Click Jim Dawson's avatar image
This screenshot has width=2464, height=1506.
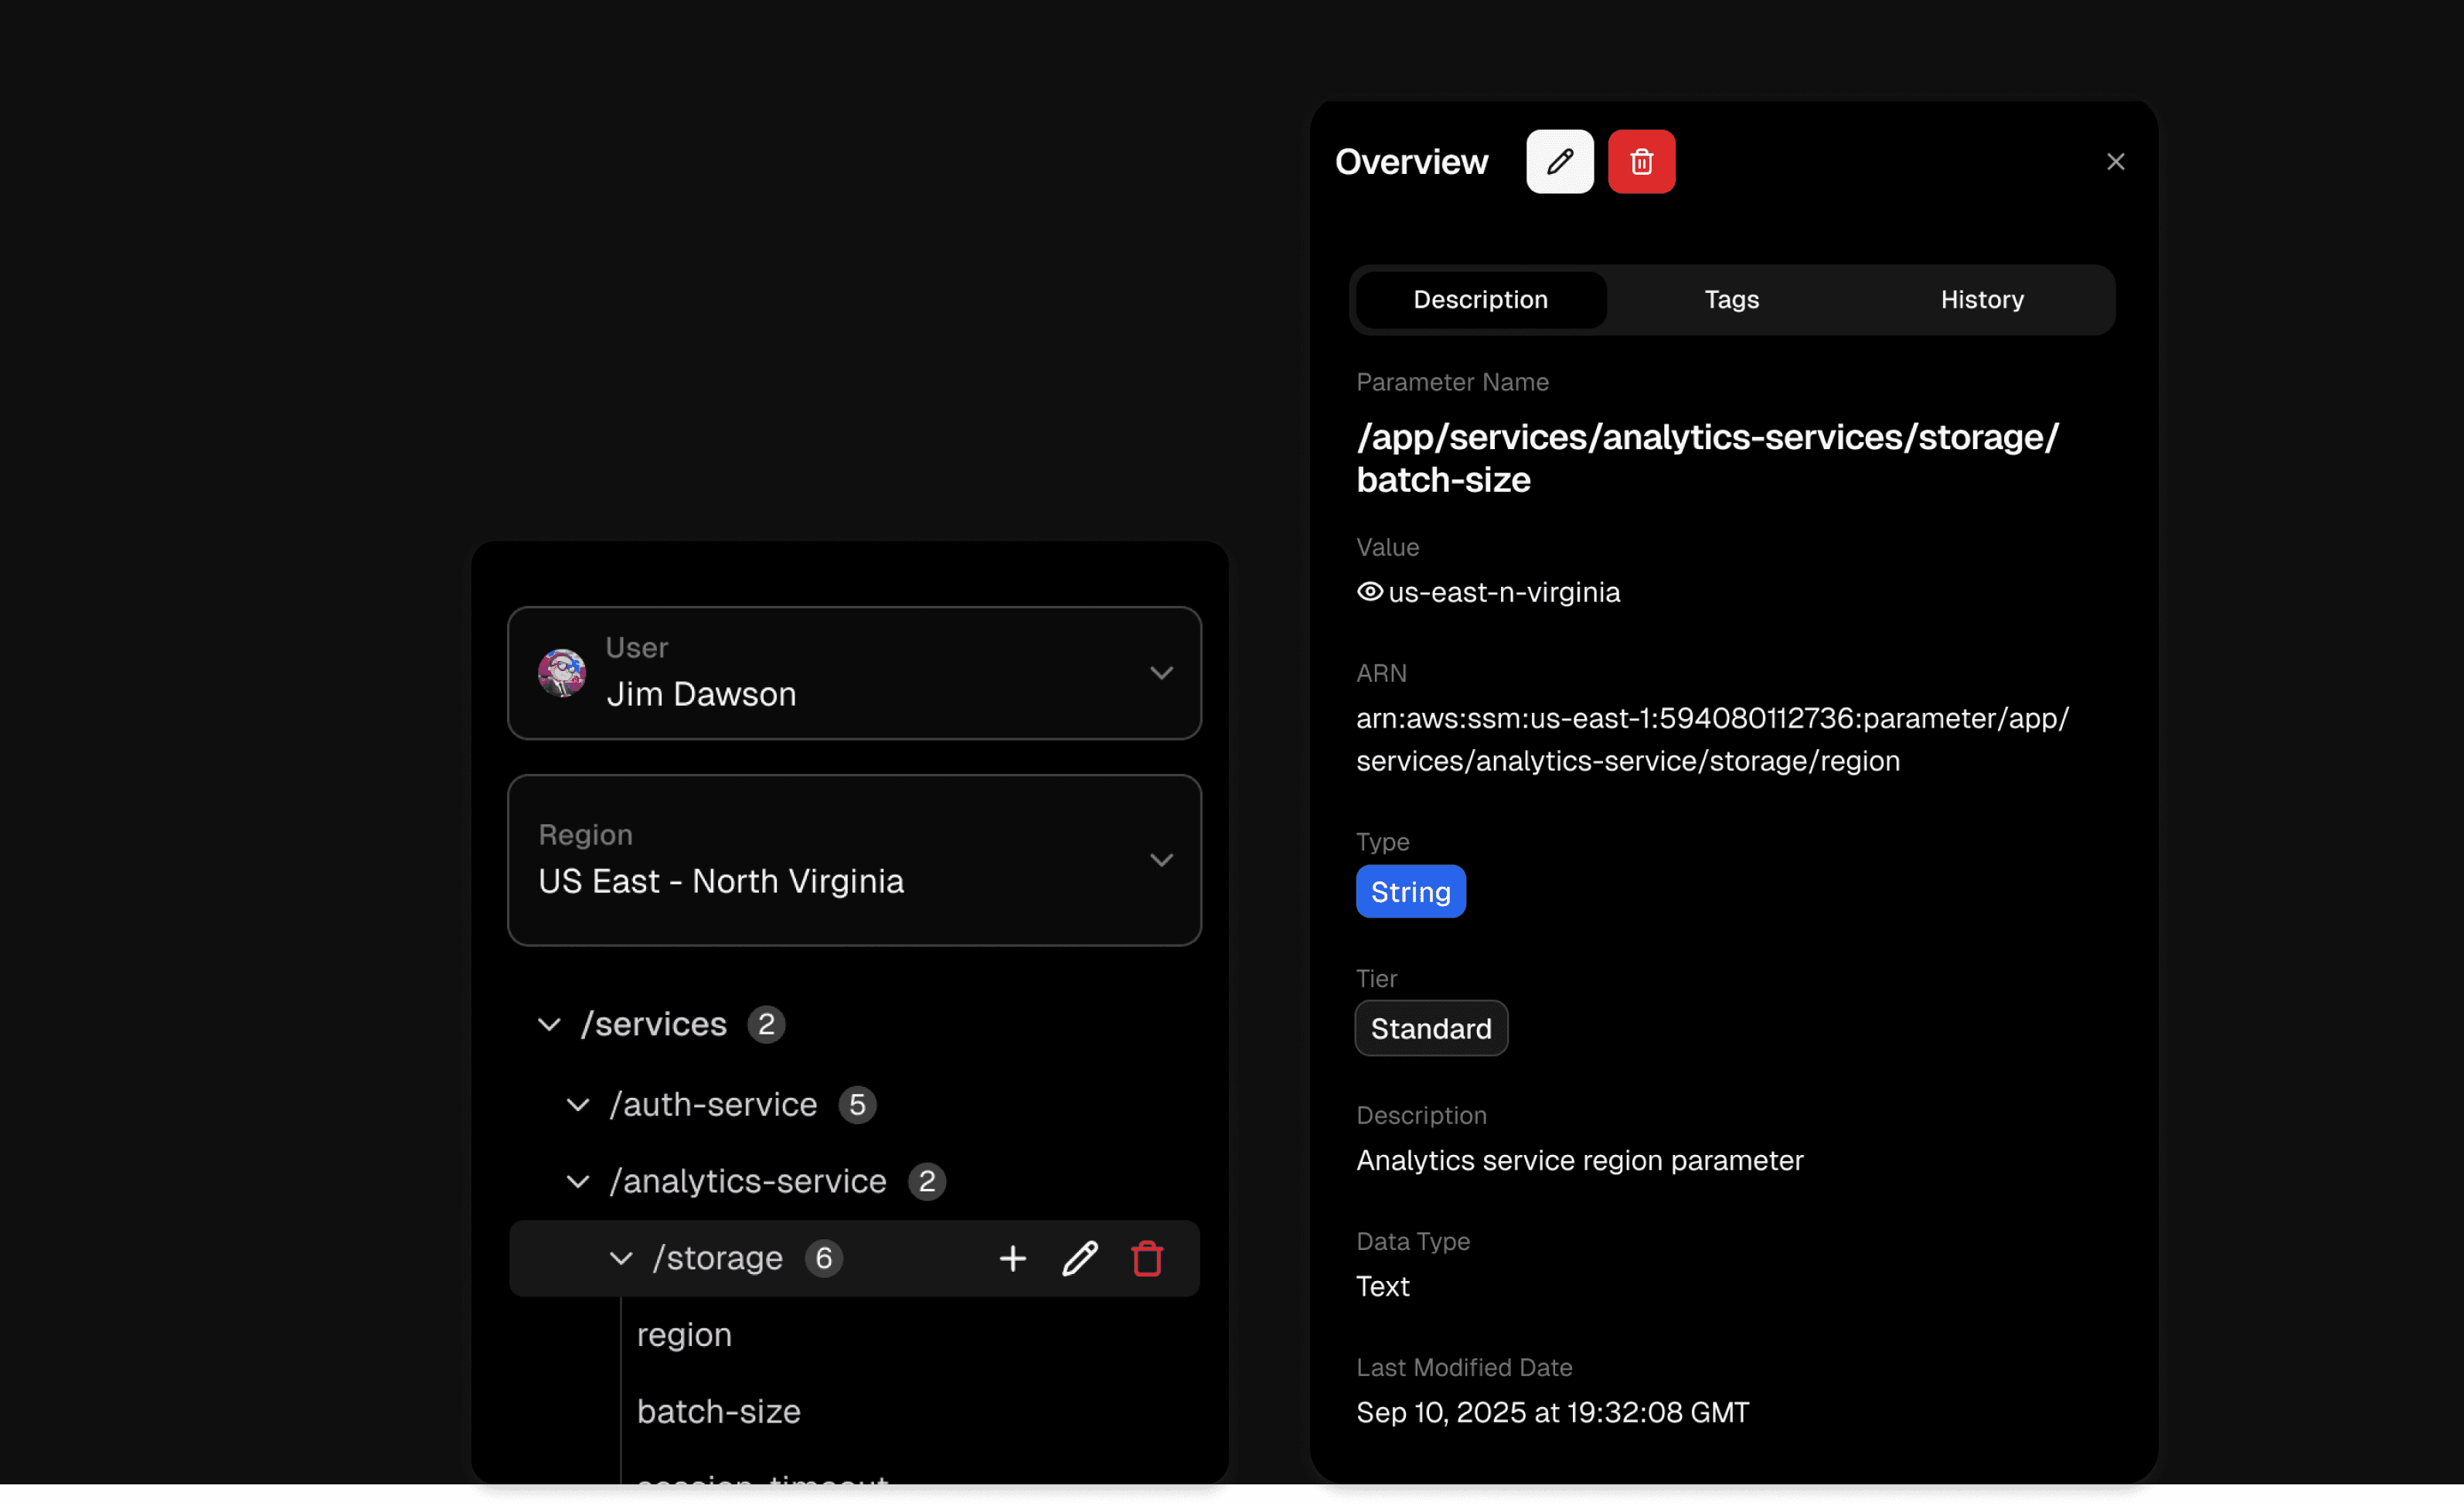point(562,673)
